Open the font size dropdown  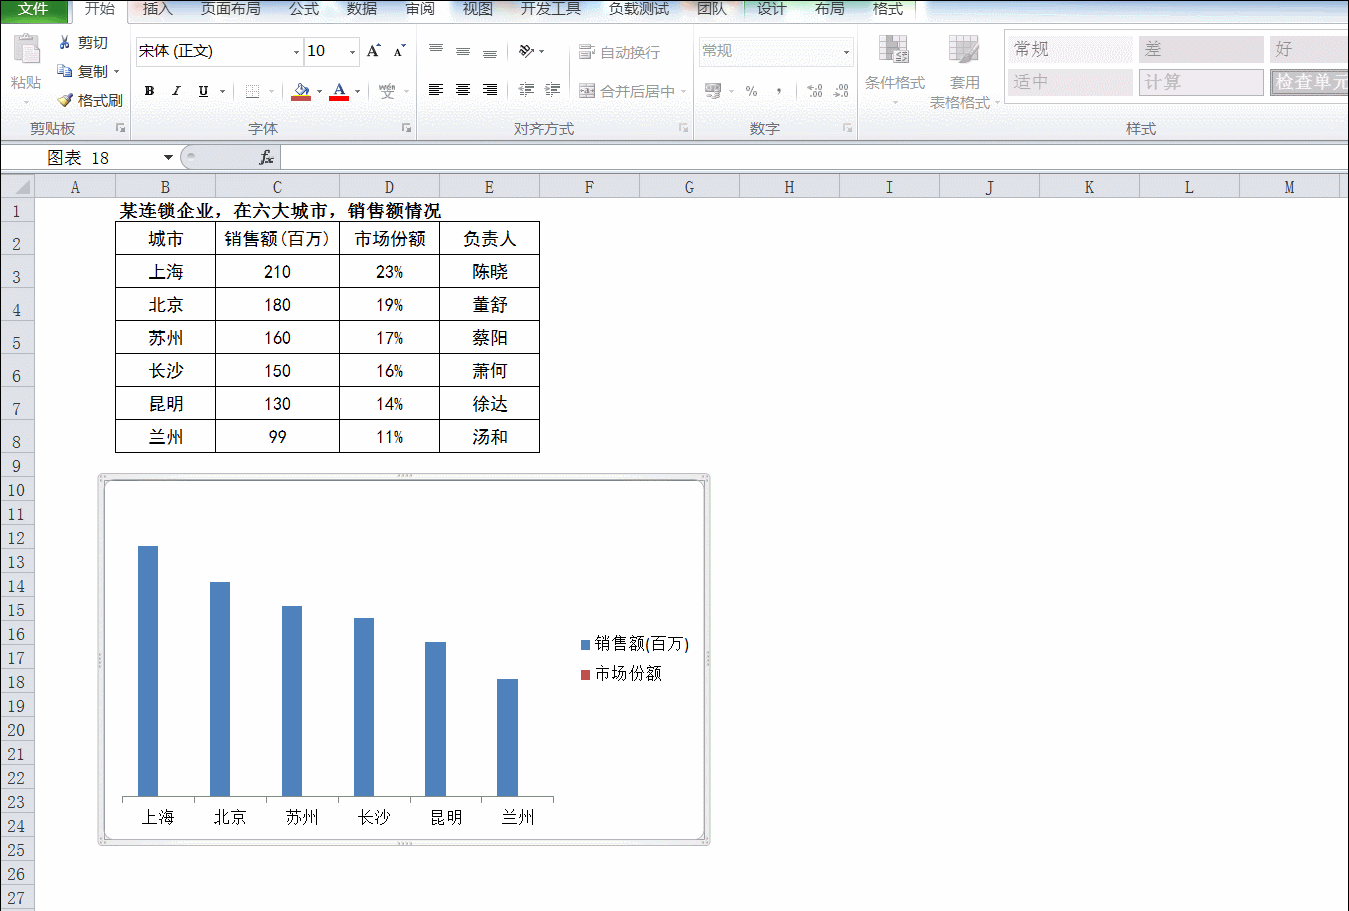(x=352, y=52)
